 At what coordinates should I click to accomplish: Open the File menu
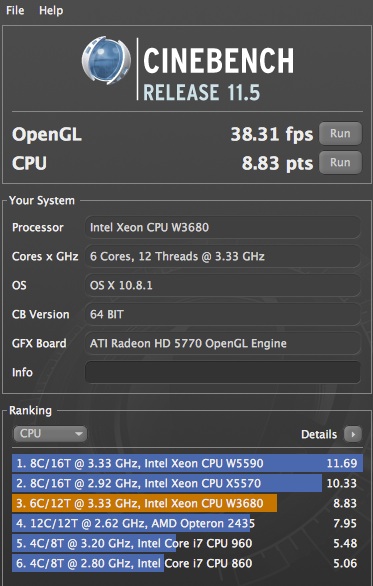(15, 10)
